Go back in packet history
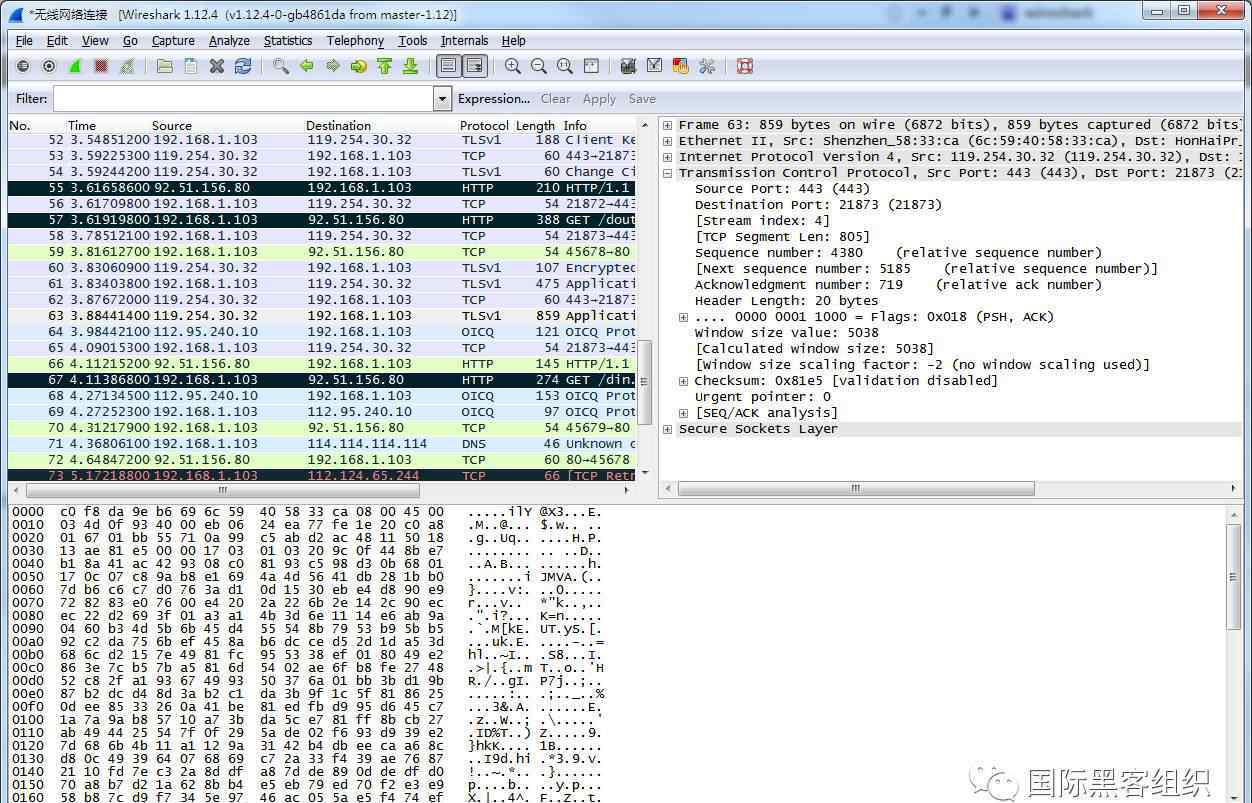The width and height of the screenshot is (1252, 803). pyautogui.click(x=307, y=66)
